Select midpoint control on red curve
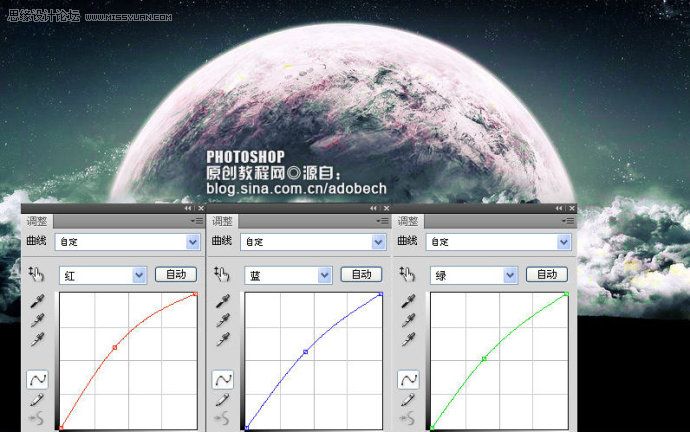This screenshot has width=690, height=432. [x=115, y=348]
